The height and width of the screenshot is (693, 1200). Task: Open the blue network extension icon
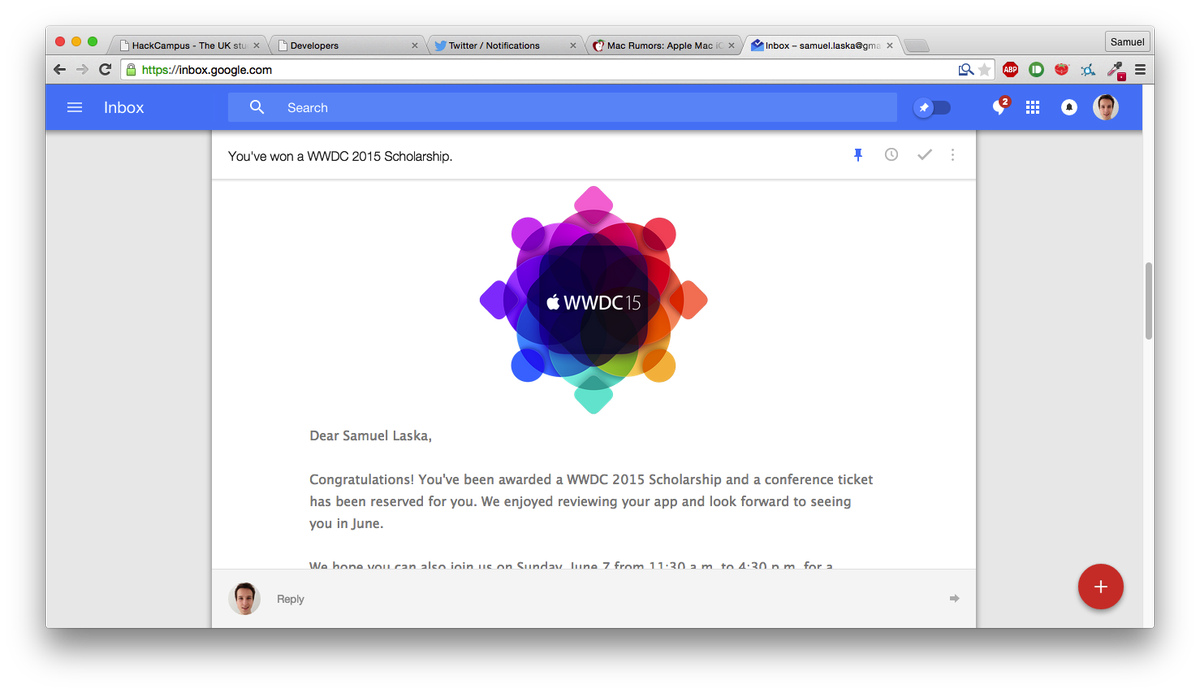[x=1088, y=70]
